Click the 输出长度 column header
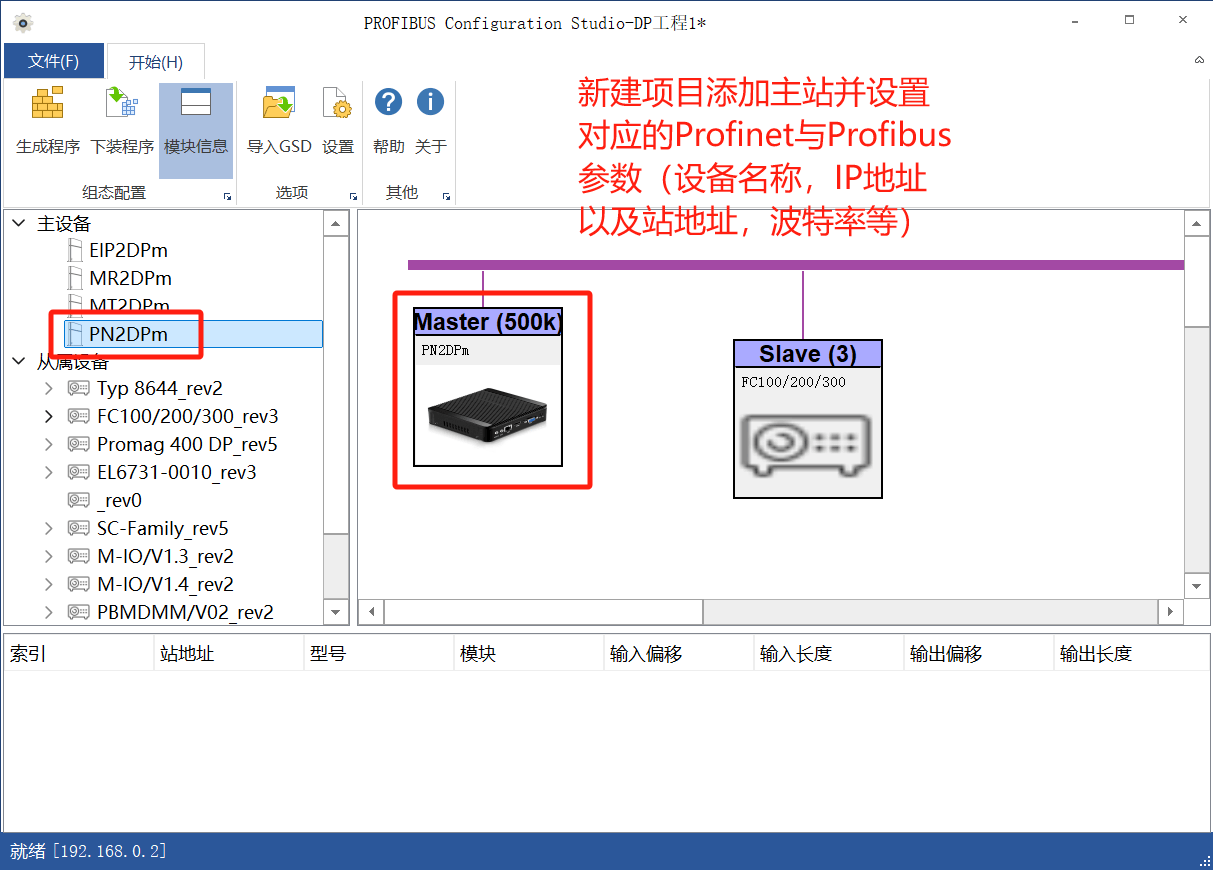Image resolution: width=1213 pixels, height=870 pixels. 1132,654
